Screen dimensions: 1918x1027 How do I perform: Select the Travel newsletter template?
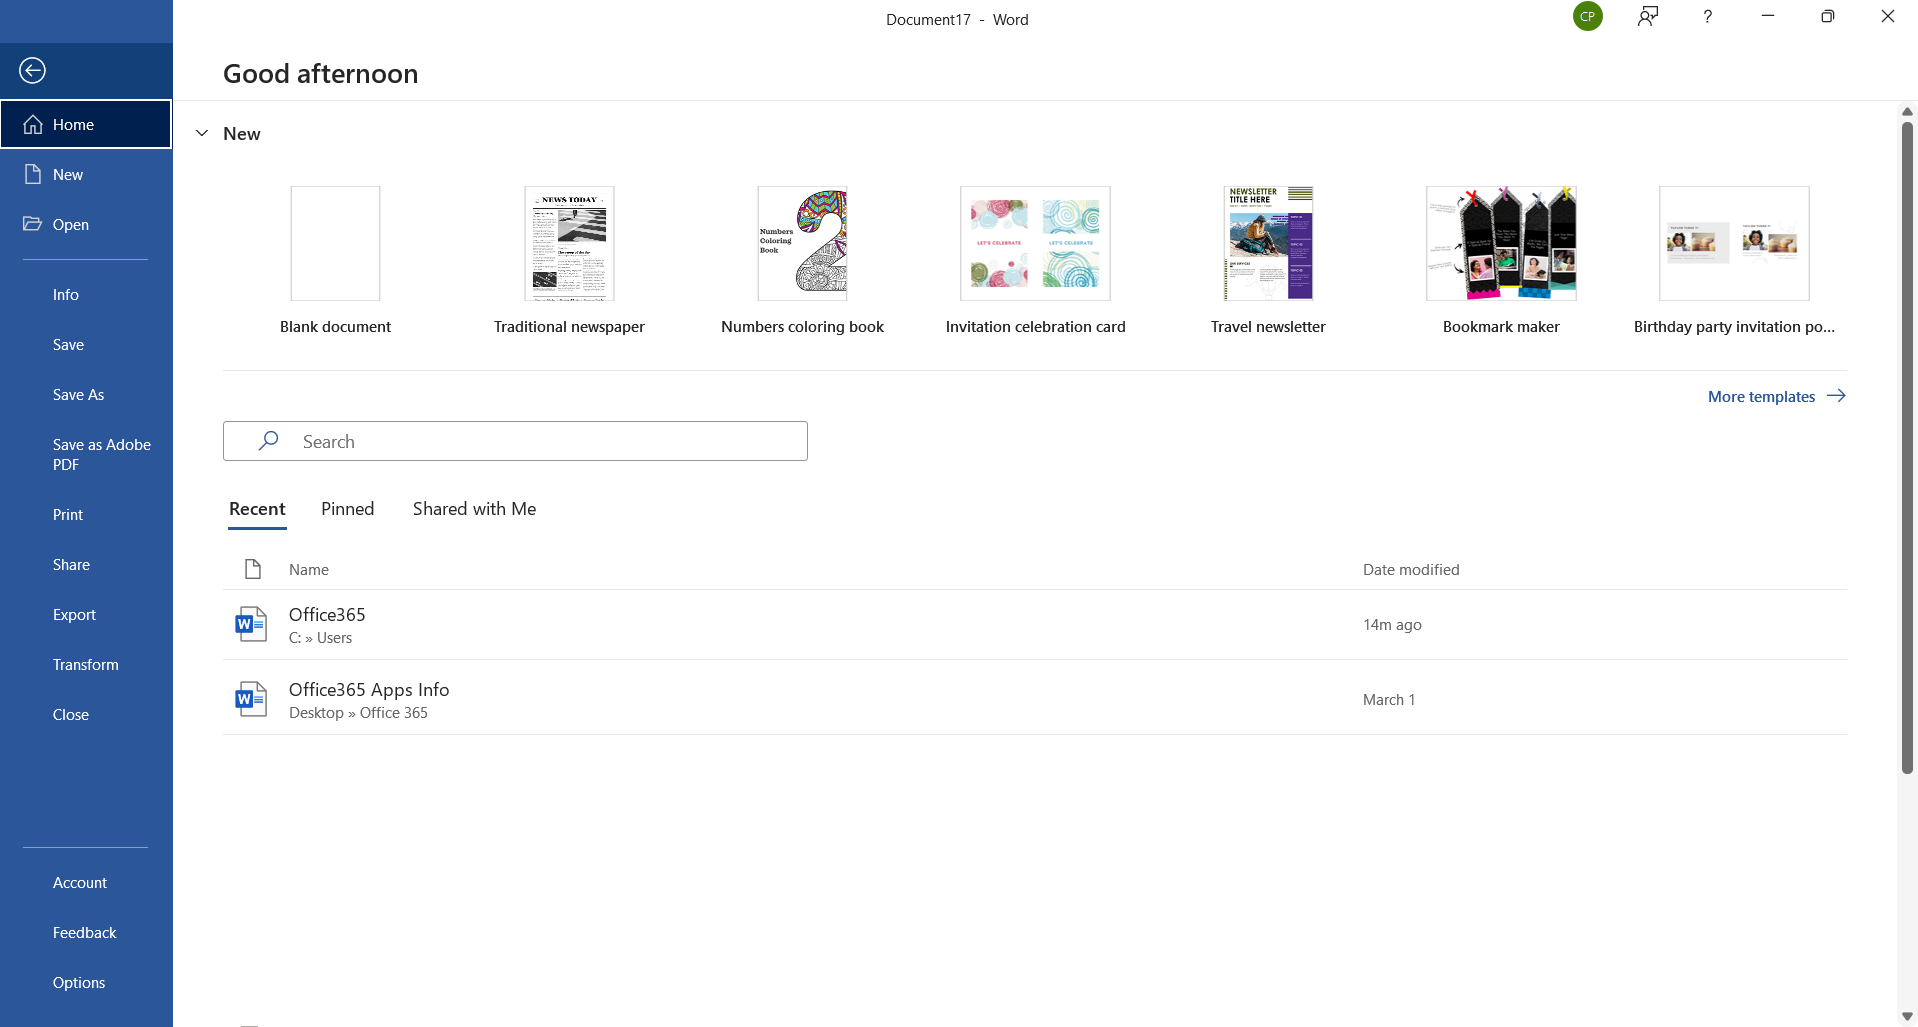pos(1268,260)
